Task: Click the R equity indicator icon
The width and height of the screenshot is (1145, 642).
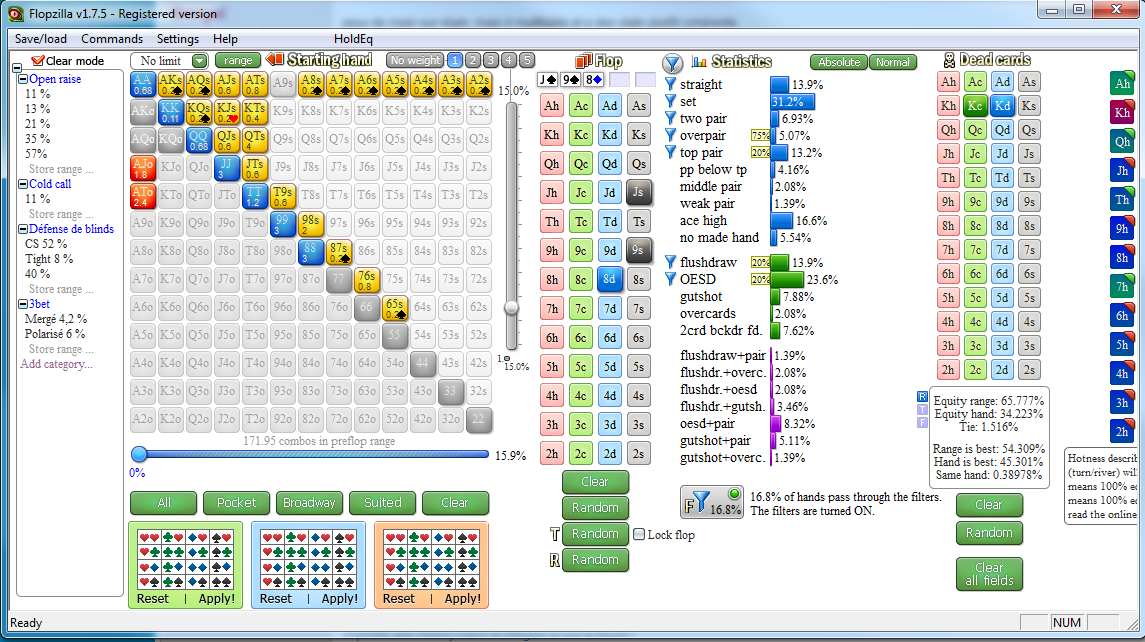Action: tap(922, 397)
